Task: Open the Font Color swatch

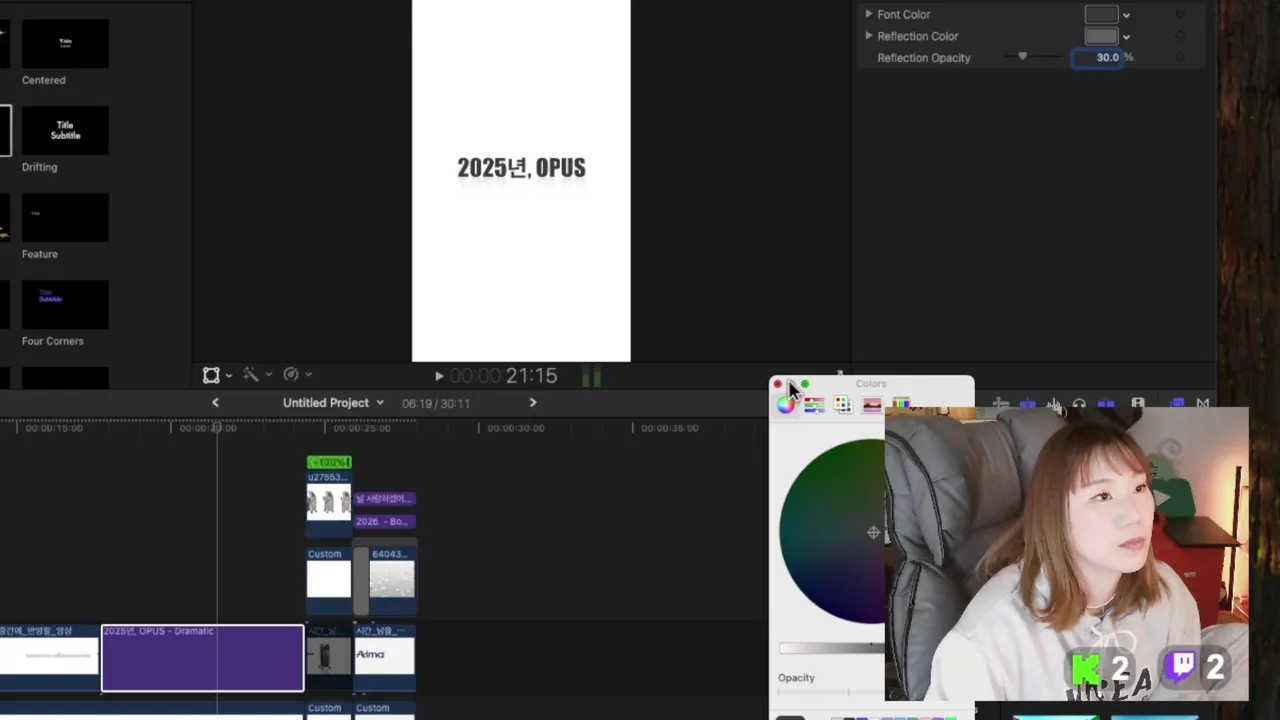Action: (x=1101, y=14)
